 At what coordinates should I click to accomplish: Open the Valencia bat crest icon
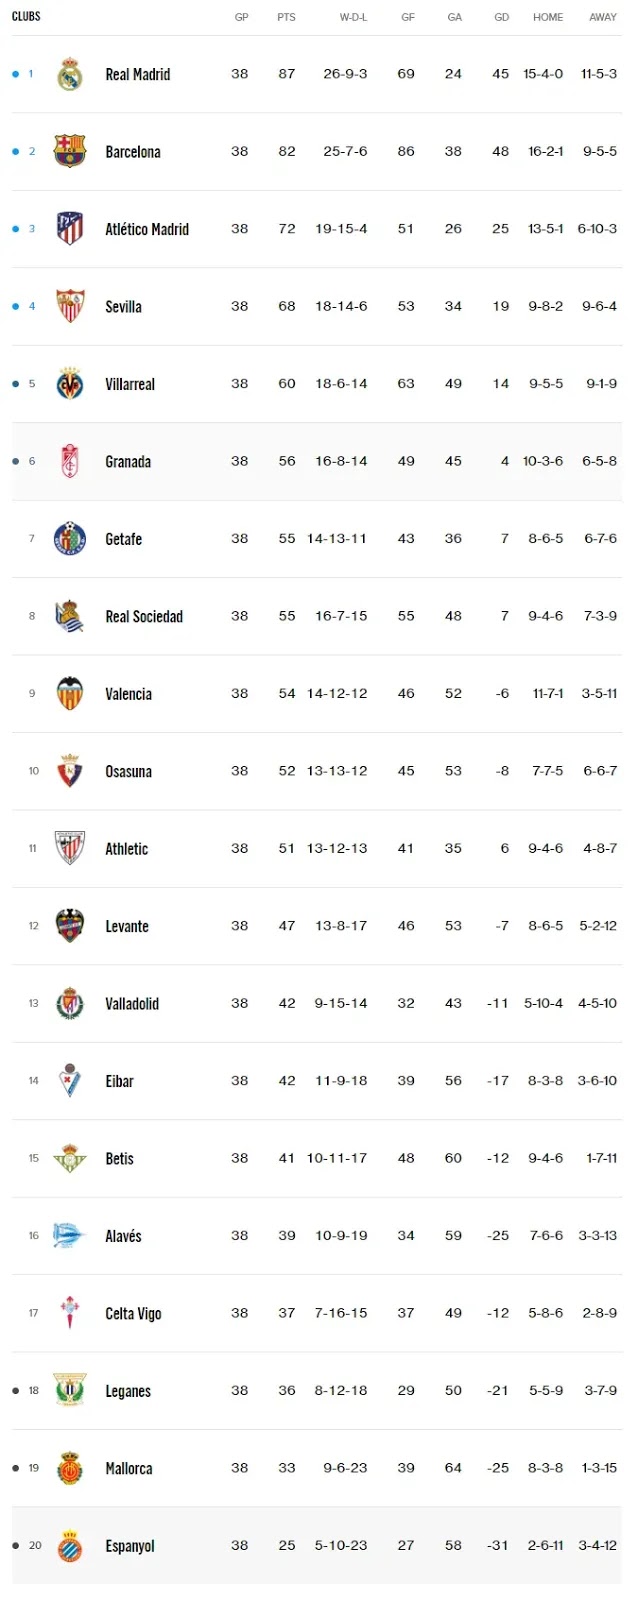pyautogui.click(x=69, y=693)
